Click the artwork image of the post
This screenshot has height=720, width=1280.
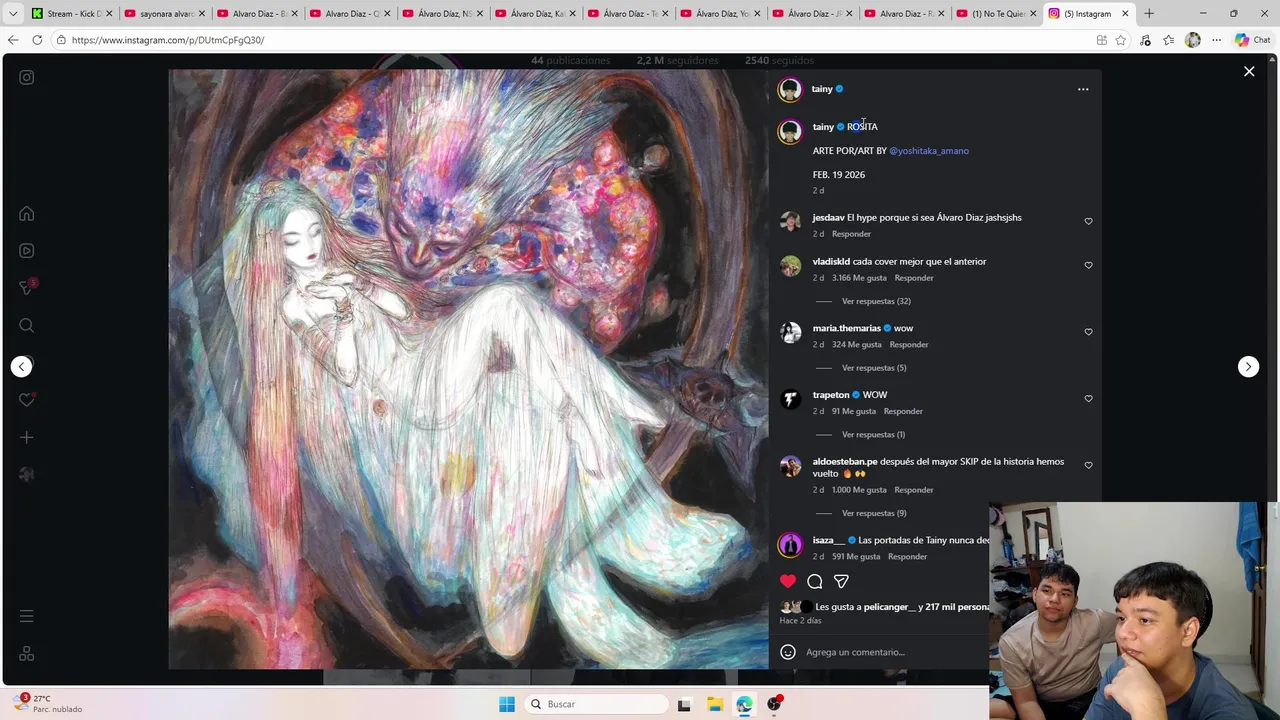point(468,369)
